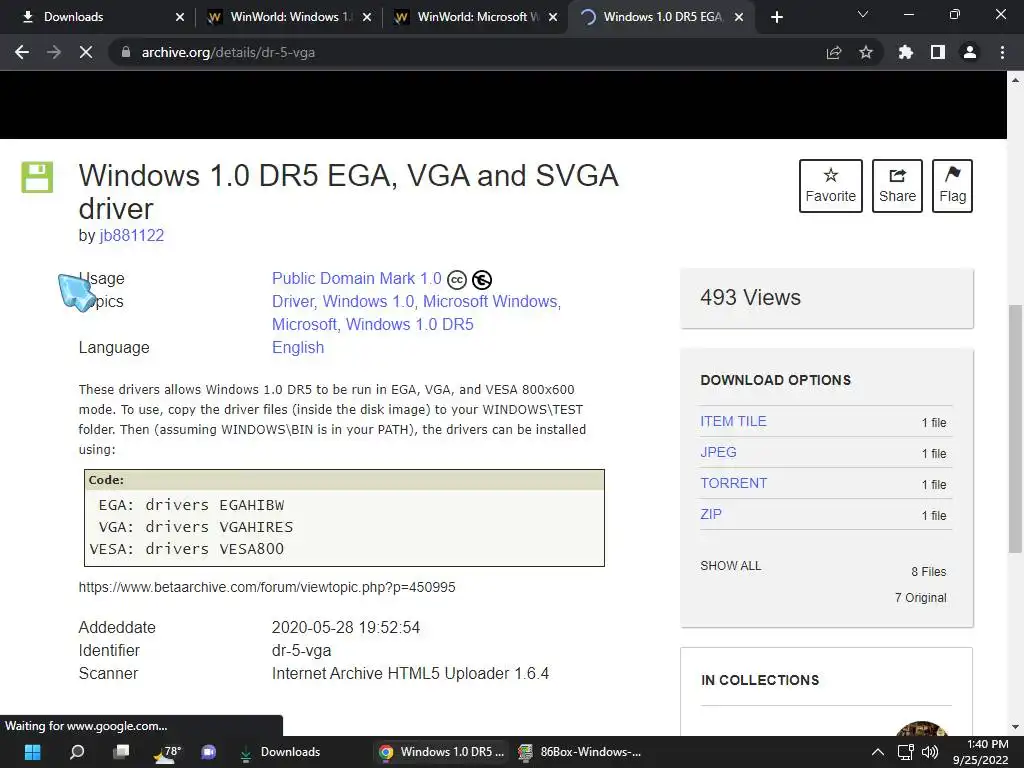Click the 493 Views counter

tap(750, 298)
